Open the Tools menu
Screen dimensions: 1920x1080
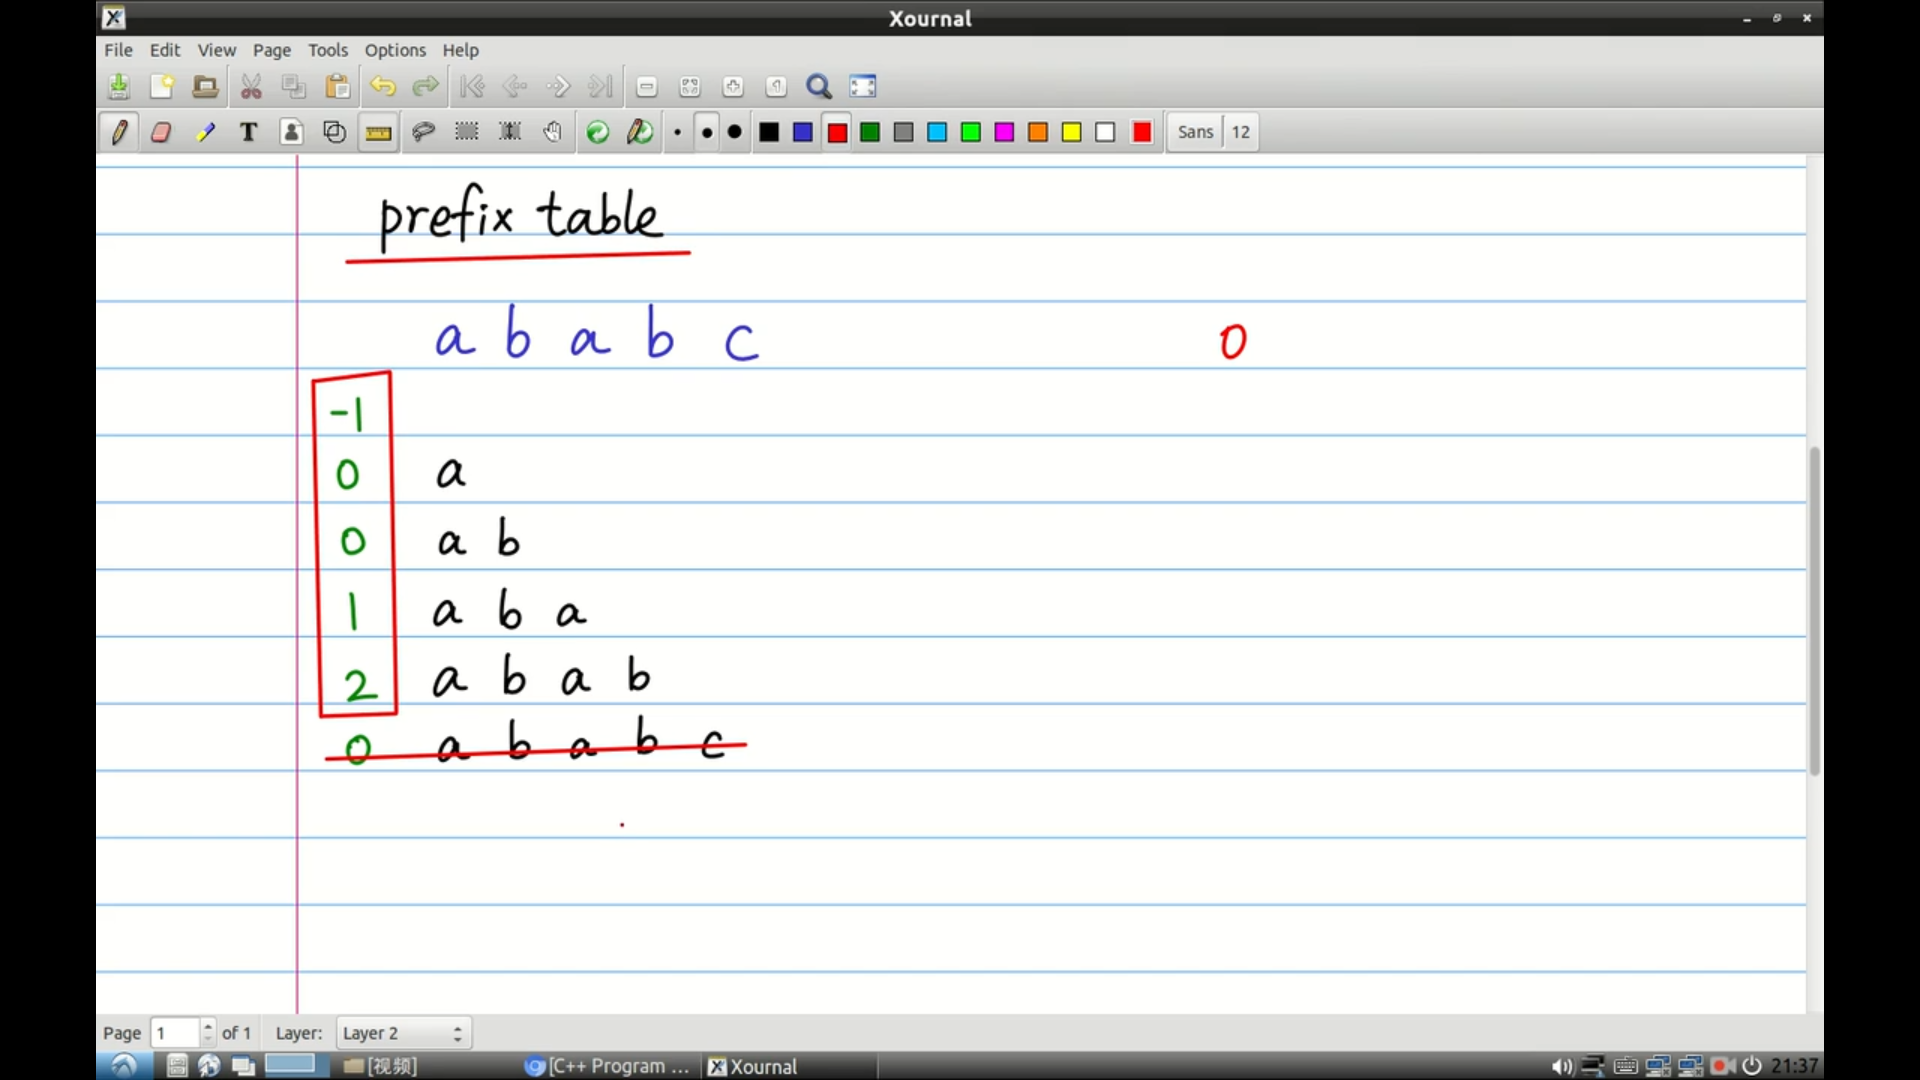tap(327, 50)
